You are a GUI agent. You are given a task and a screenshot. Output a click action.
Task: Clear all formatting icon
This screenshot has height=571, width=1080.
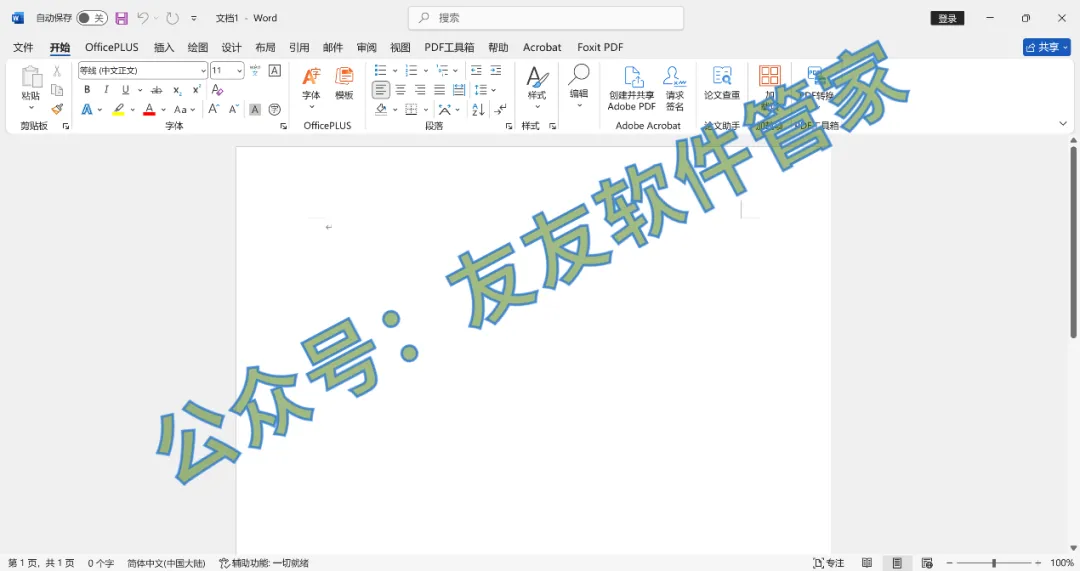[x=217, y=90]
